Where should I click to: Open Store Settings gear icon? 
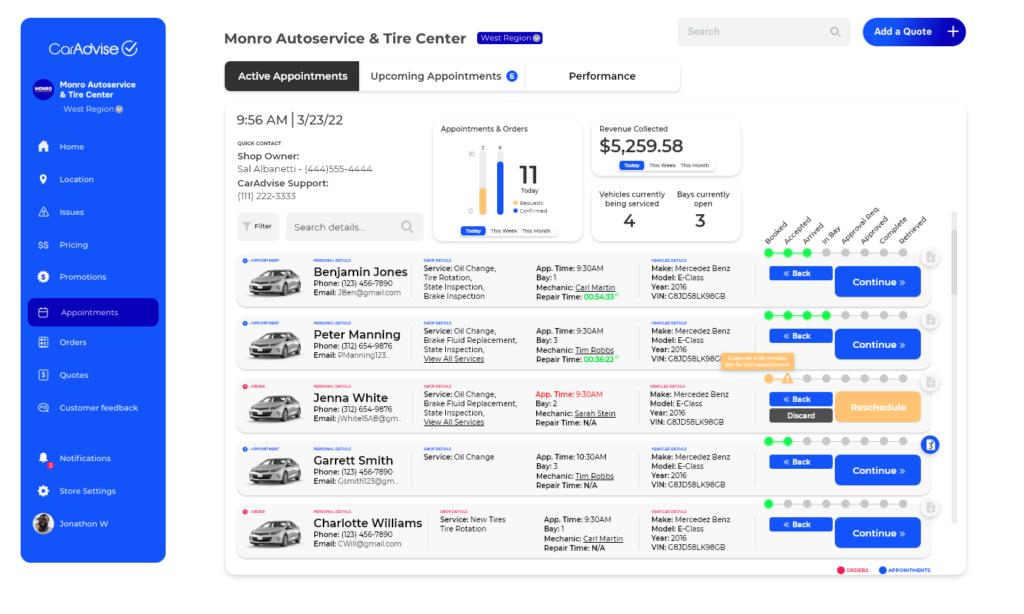pos(43,491)
